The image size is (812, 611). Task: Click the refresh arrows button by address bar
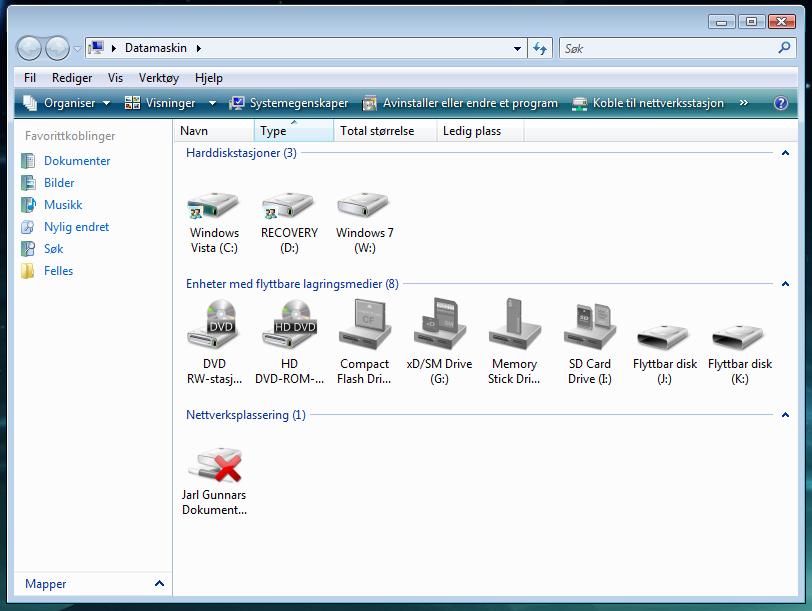point(540,48)
